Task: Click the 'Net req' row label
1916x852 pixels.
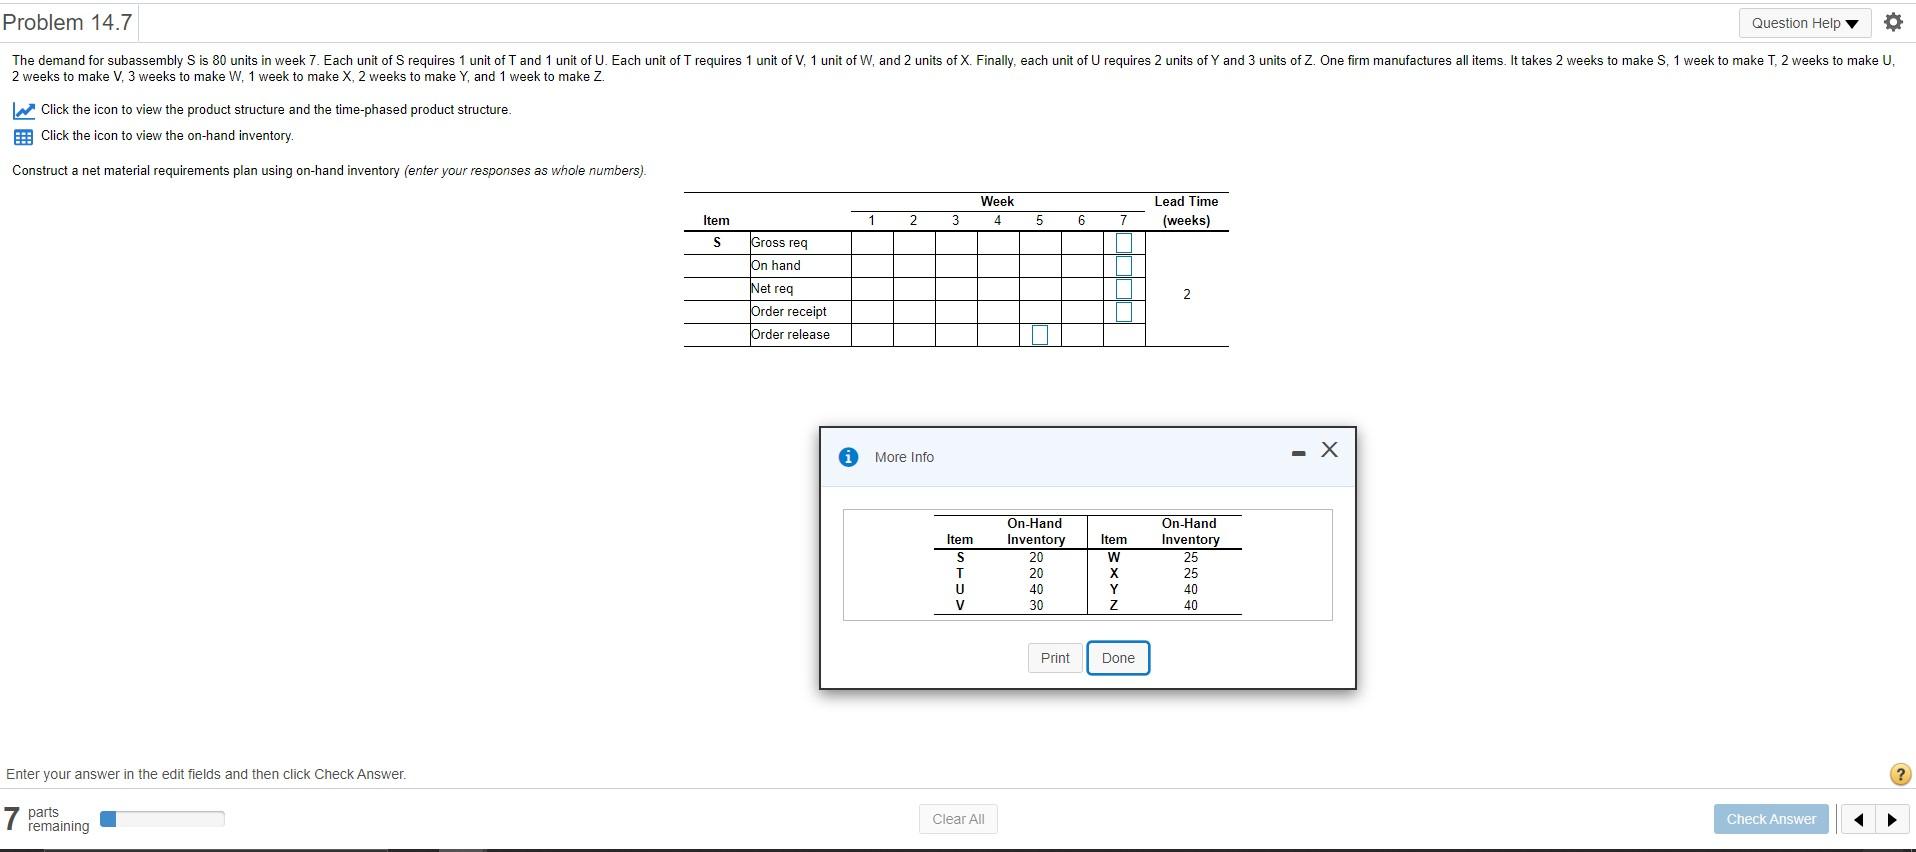Action: (x=772, y=289)
